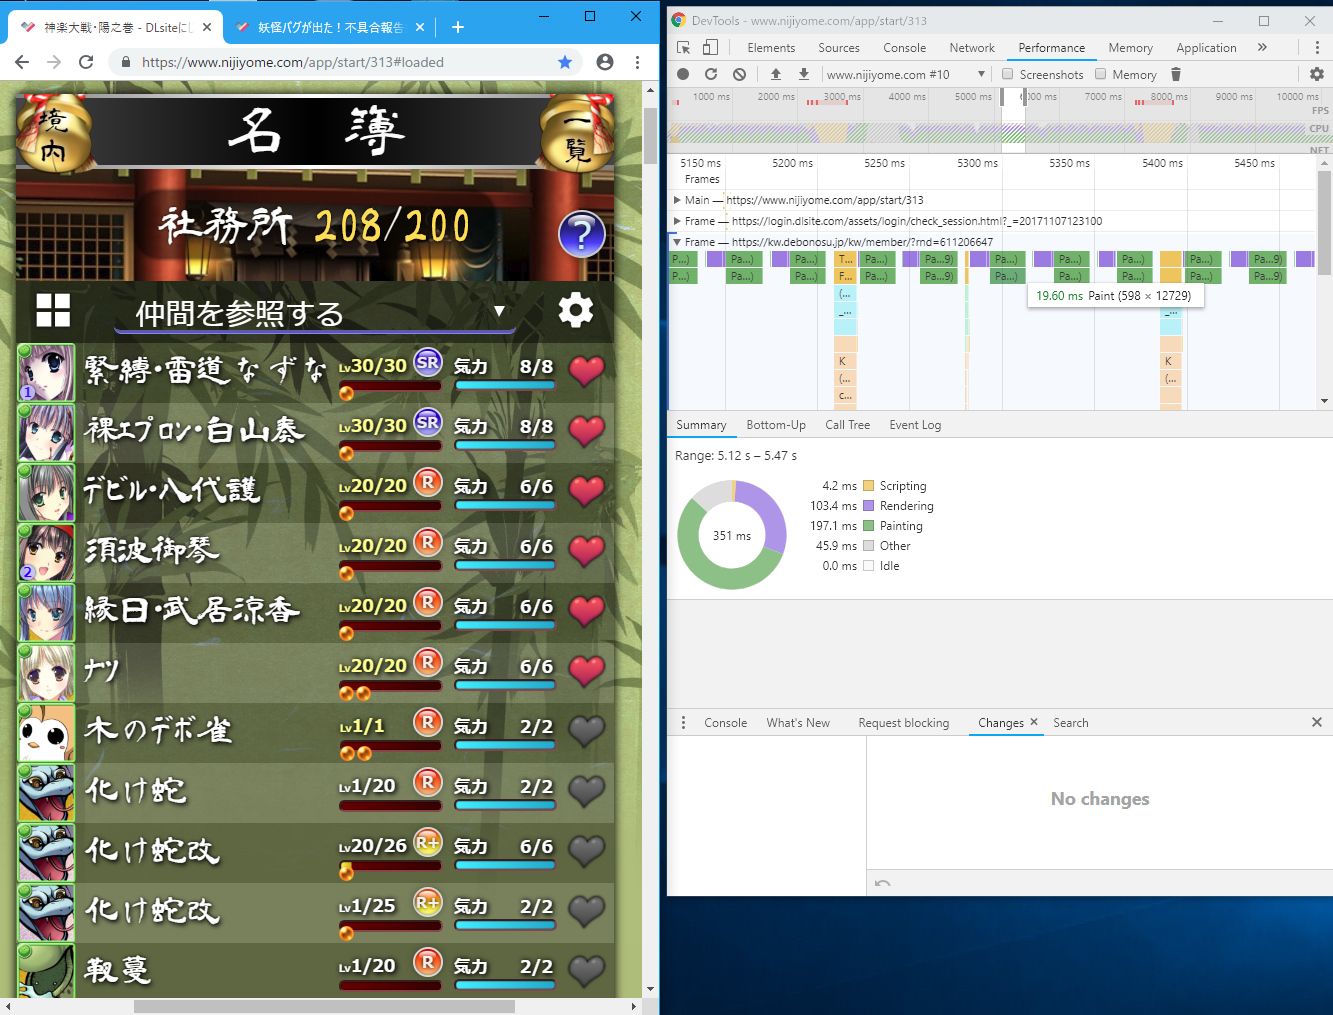
Task: Switch to the grid view icon
Action: (53, 310)
